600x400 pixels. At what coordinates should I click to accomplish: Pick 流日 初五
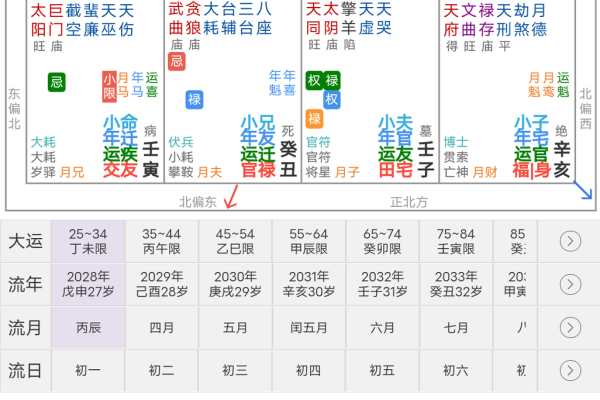[382, 371]
